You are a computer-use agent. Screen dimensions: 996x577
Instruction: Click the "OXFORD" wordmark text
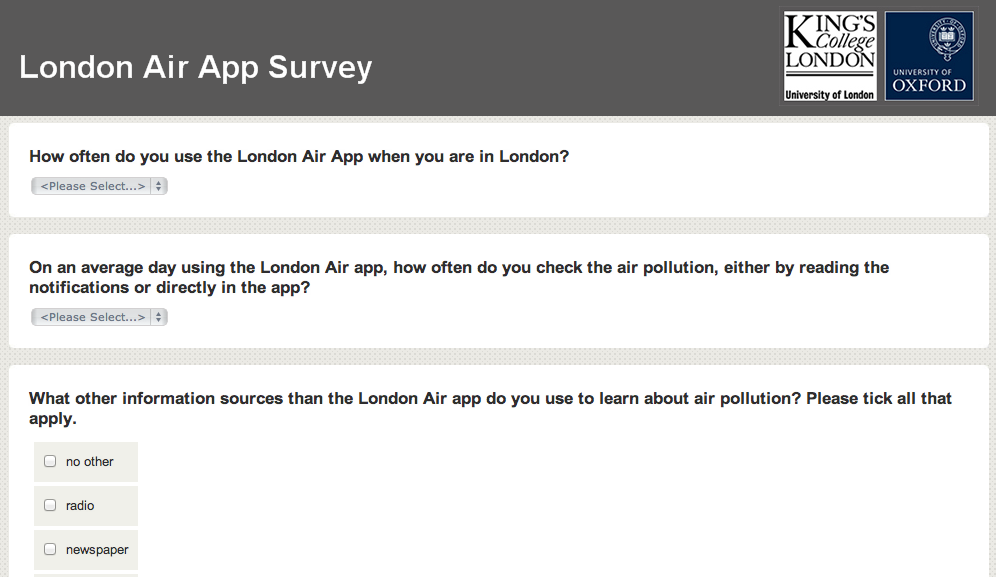coord(929,86)
